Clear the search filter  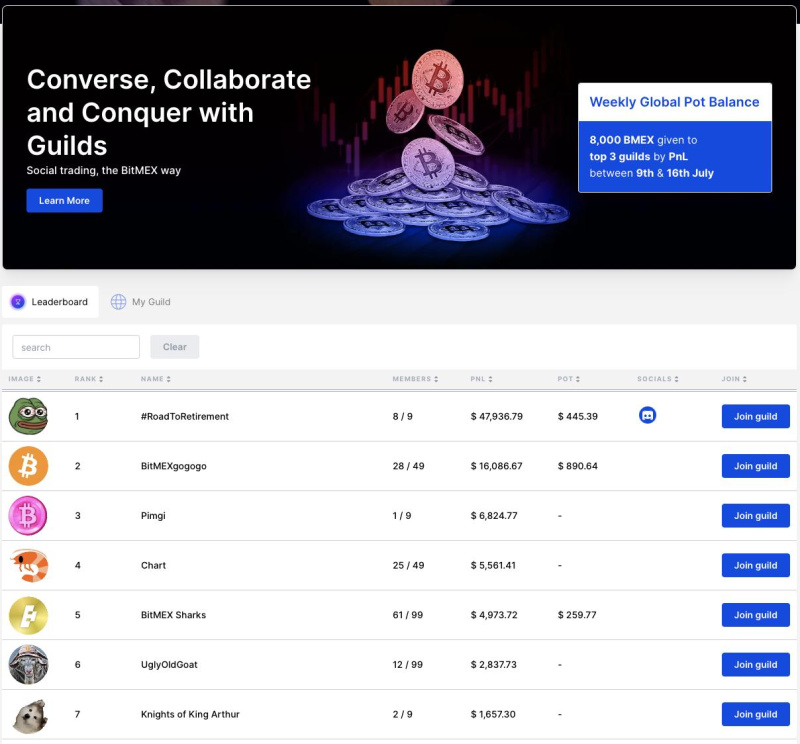pos(174,347)
